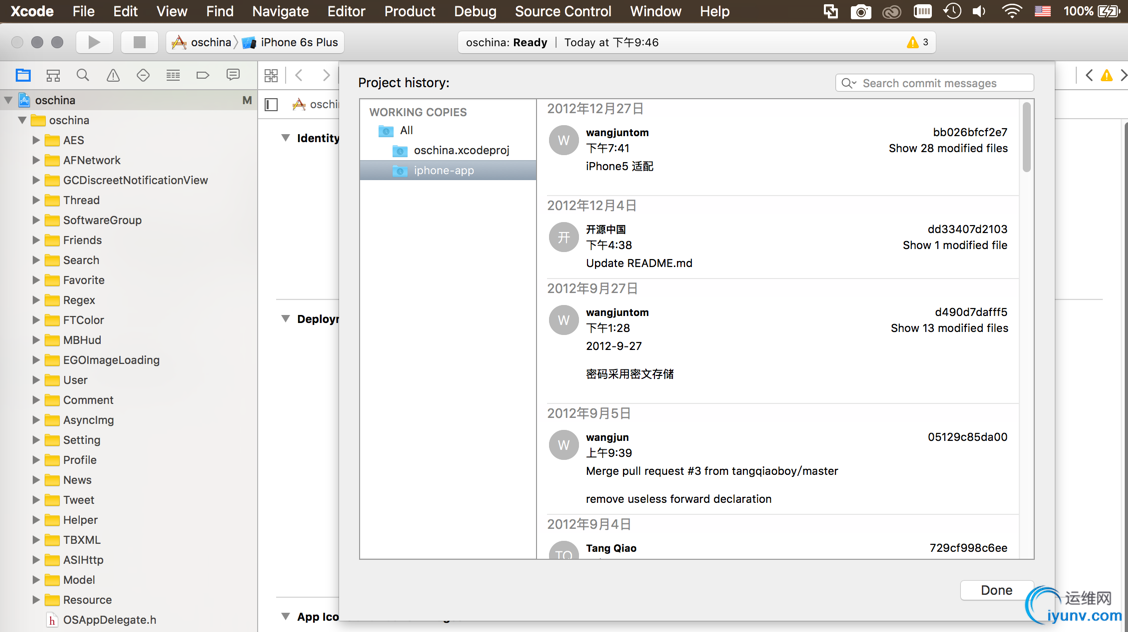This screenshot has height=632, width=1128.
Task: Collapse the oschina project root
Action: tap(9, 100)
